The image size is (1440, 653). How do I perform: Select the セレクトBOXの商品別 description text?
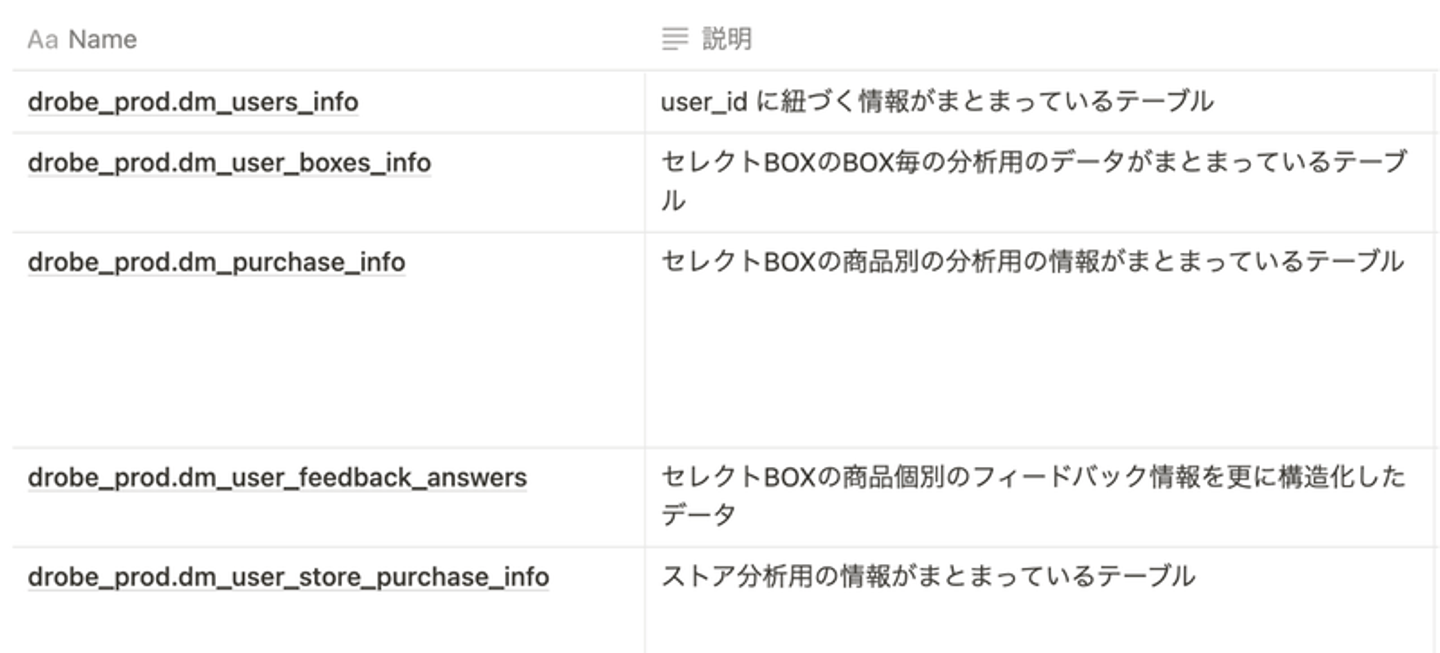click(1032, 262)
